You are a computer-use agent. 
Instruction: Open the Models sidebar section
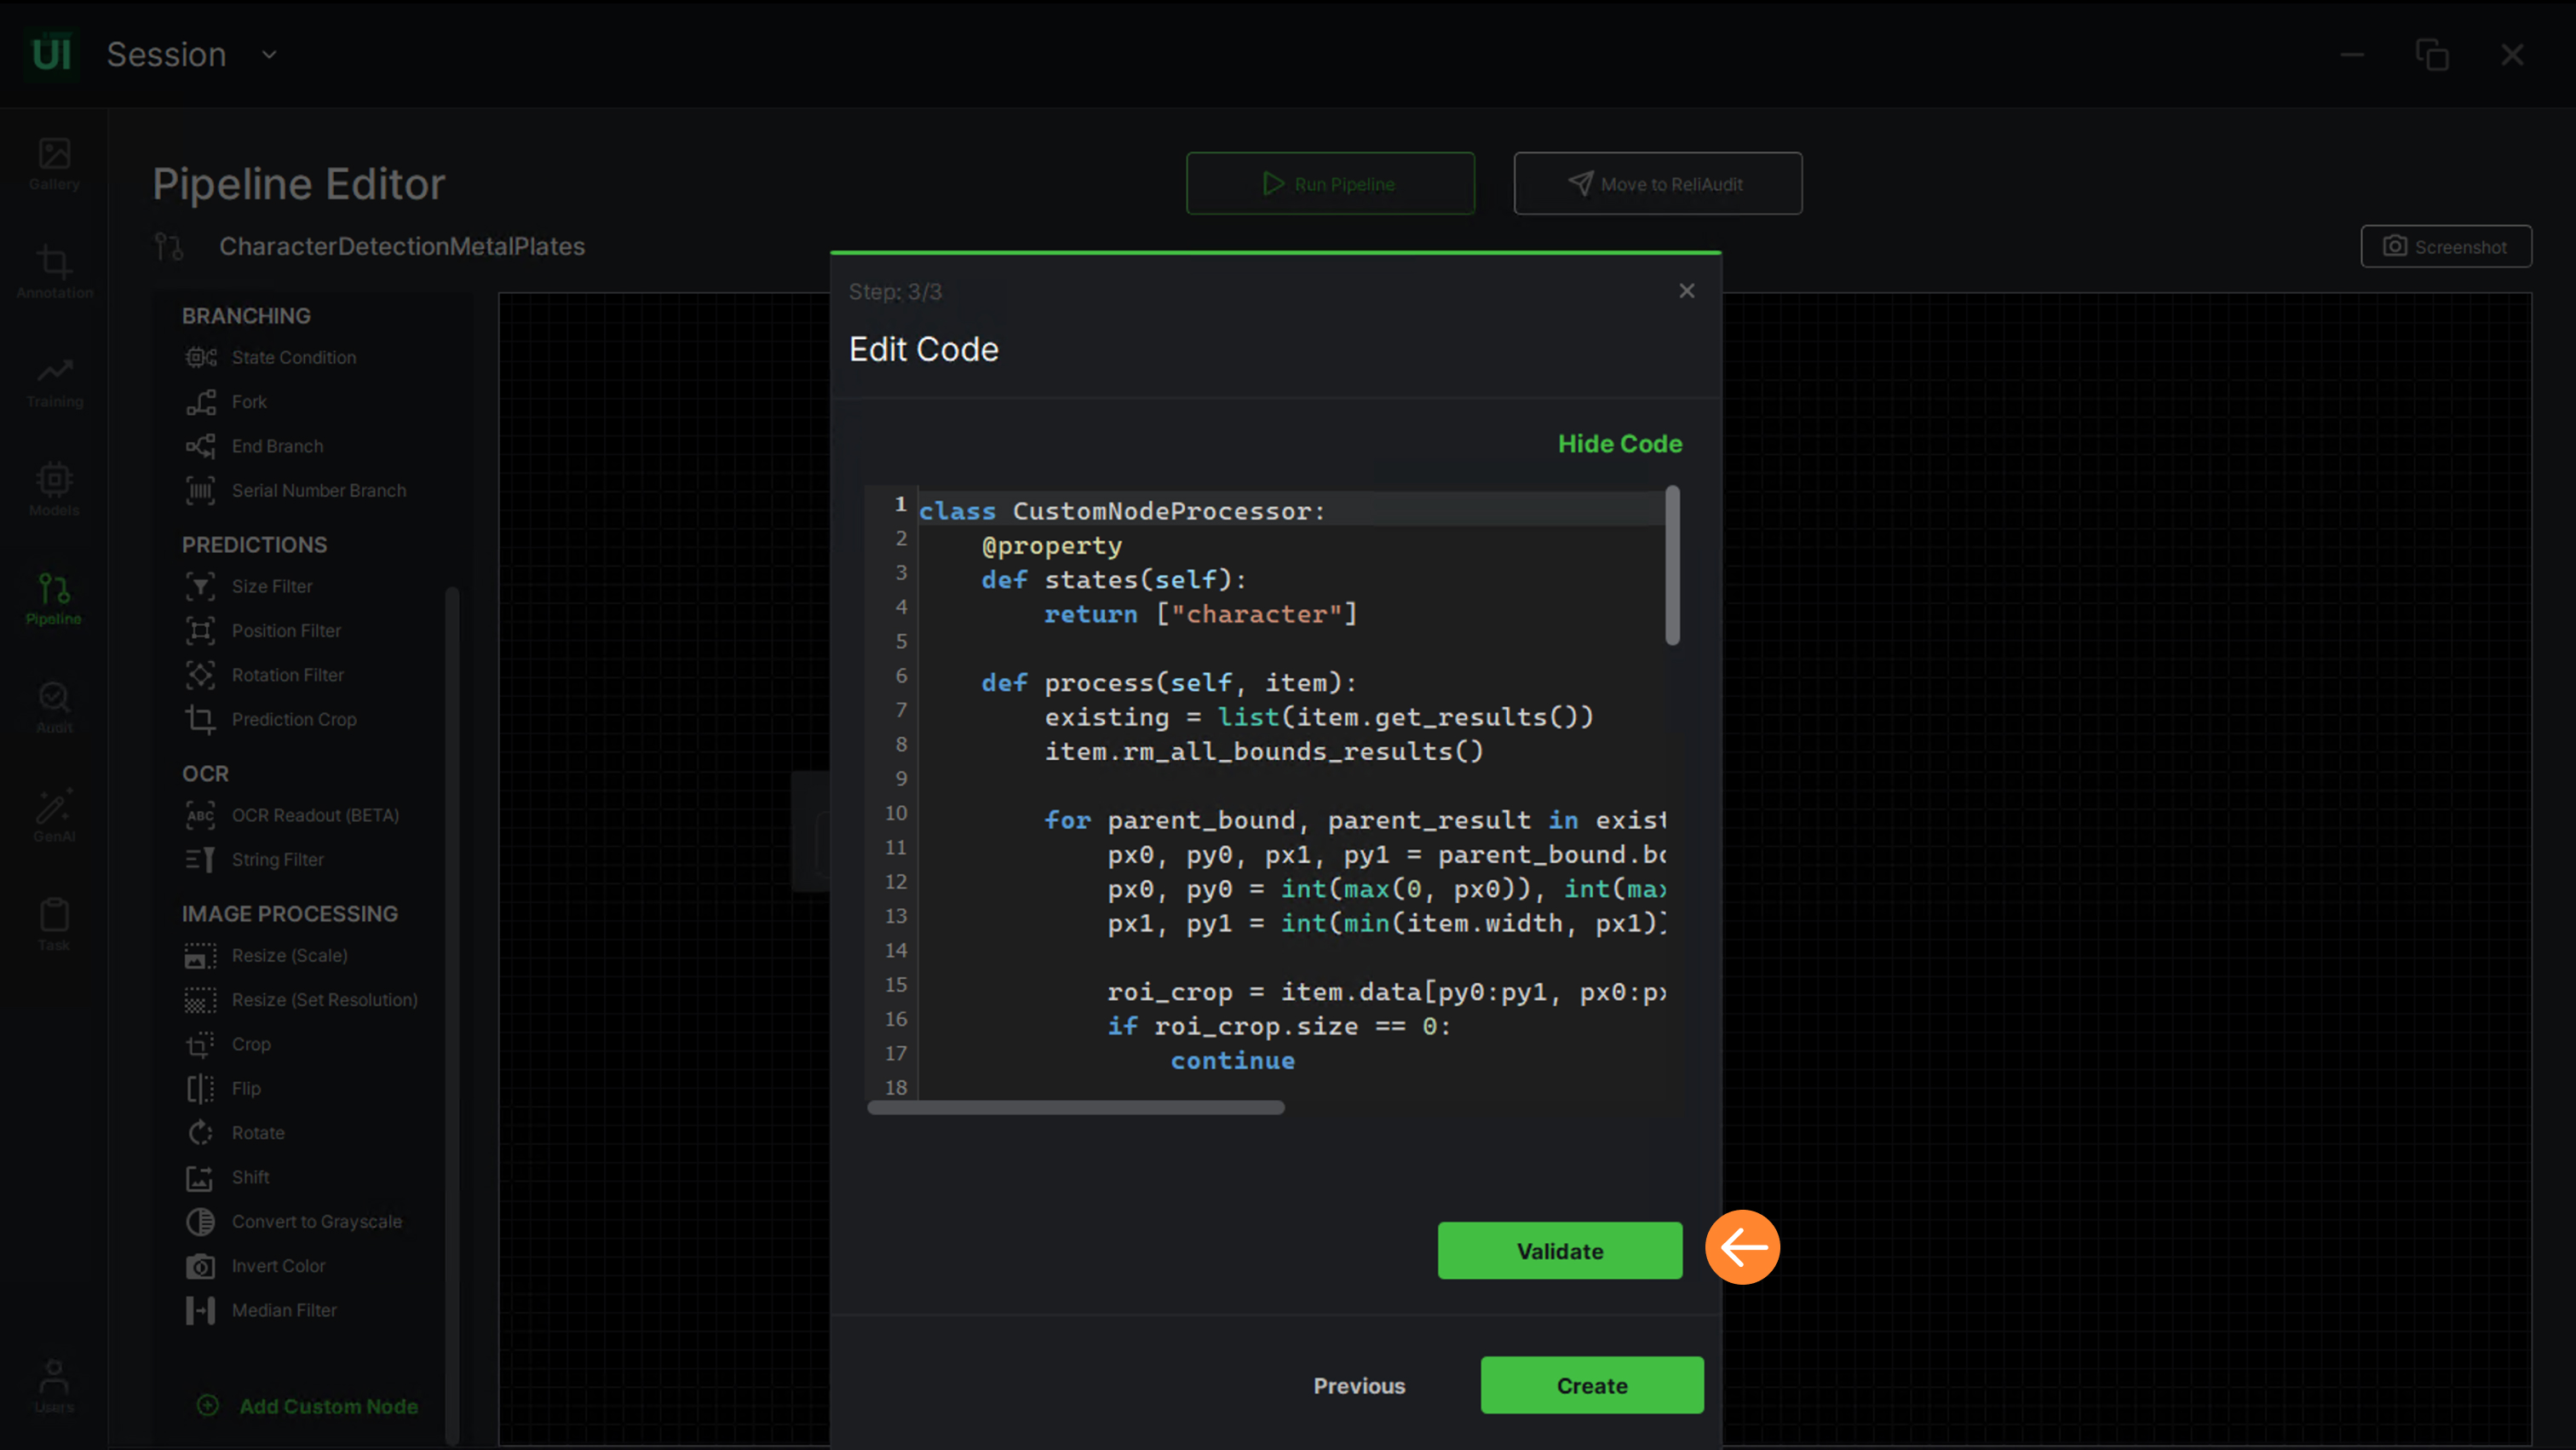point(54,490)
